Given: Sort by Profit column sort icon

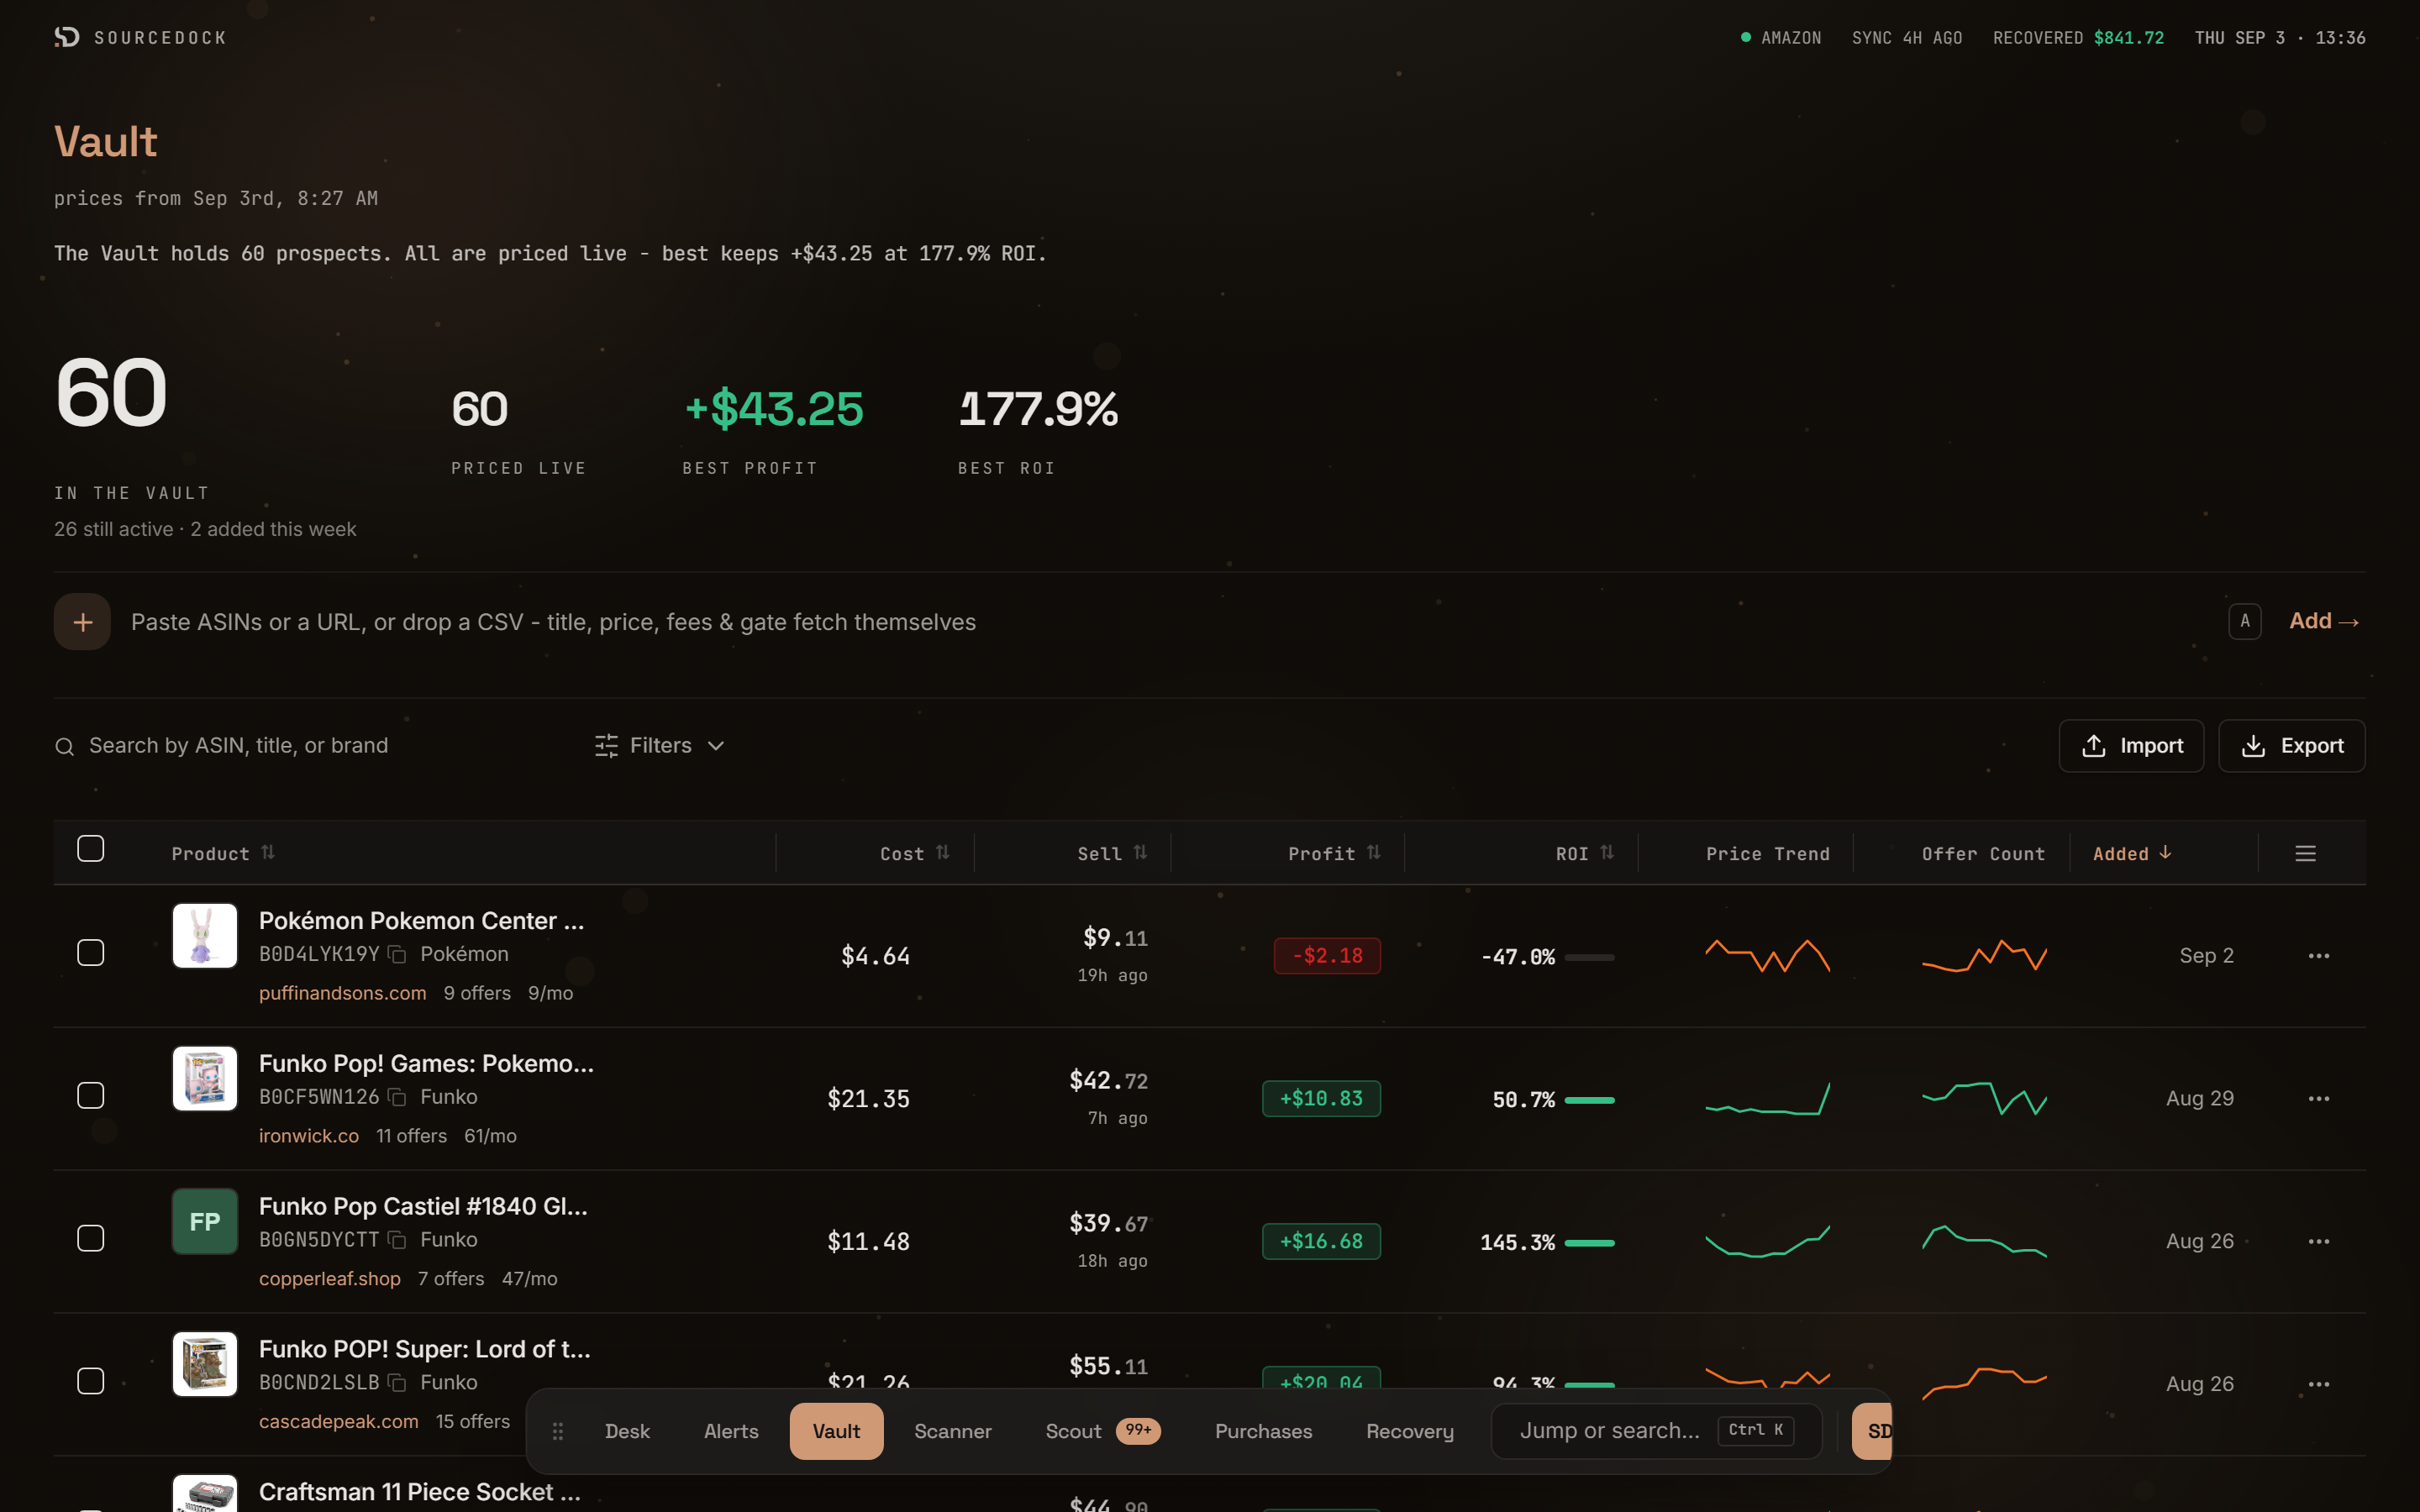Looking at the screenshot, I should click(x=1373, y=852).
